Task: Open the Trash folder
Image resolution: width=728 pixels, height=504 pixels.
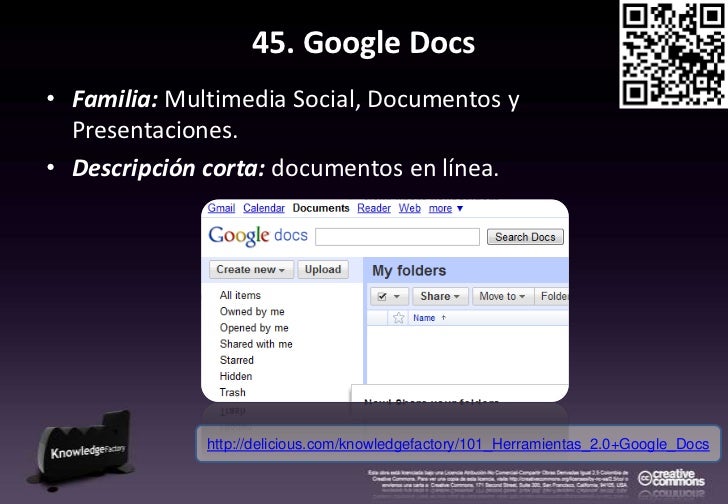Action: [233, 393]
